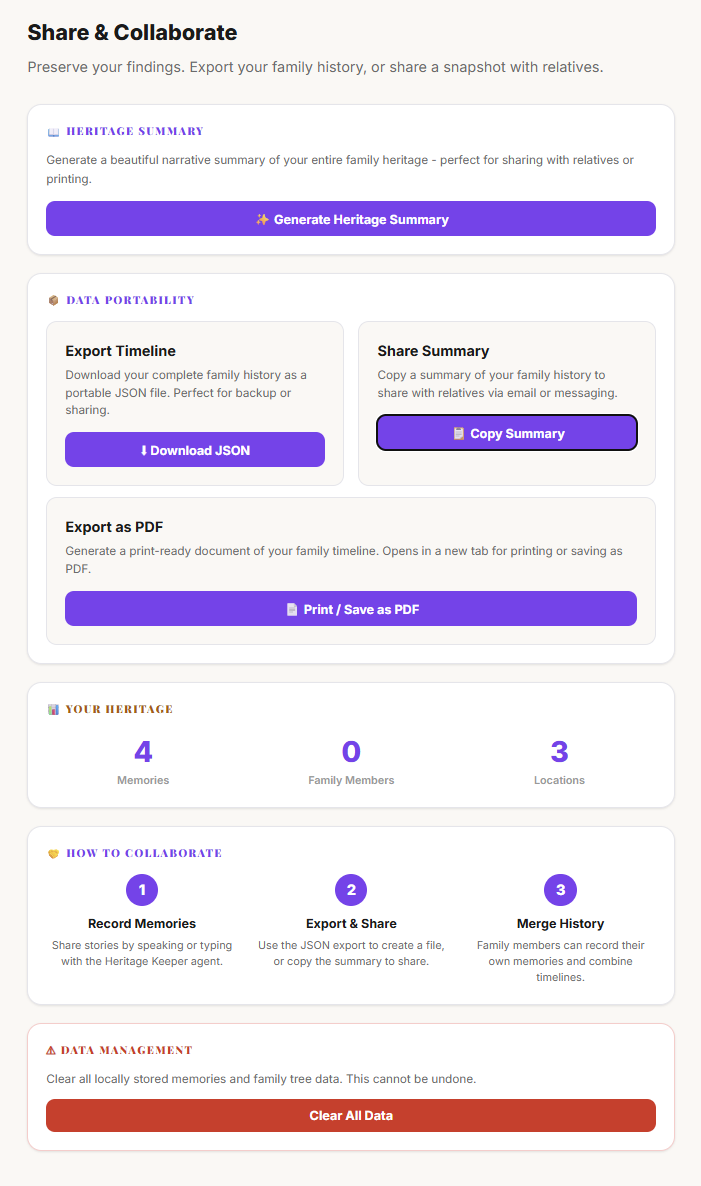Click the Family Members count of 0

pyautogui.click(x=351, y=752)
